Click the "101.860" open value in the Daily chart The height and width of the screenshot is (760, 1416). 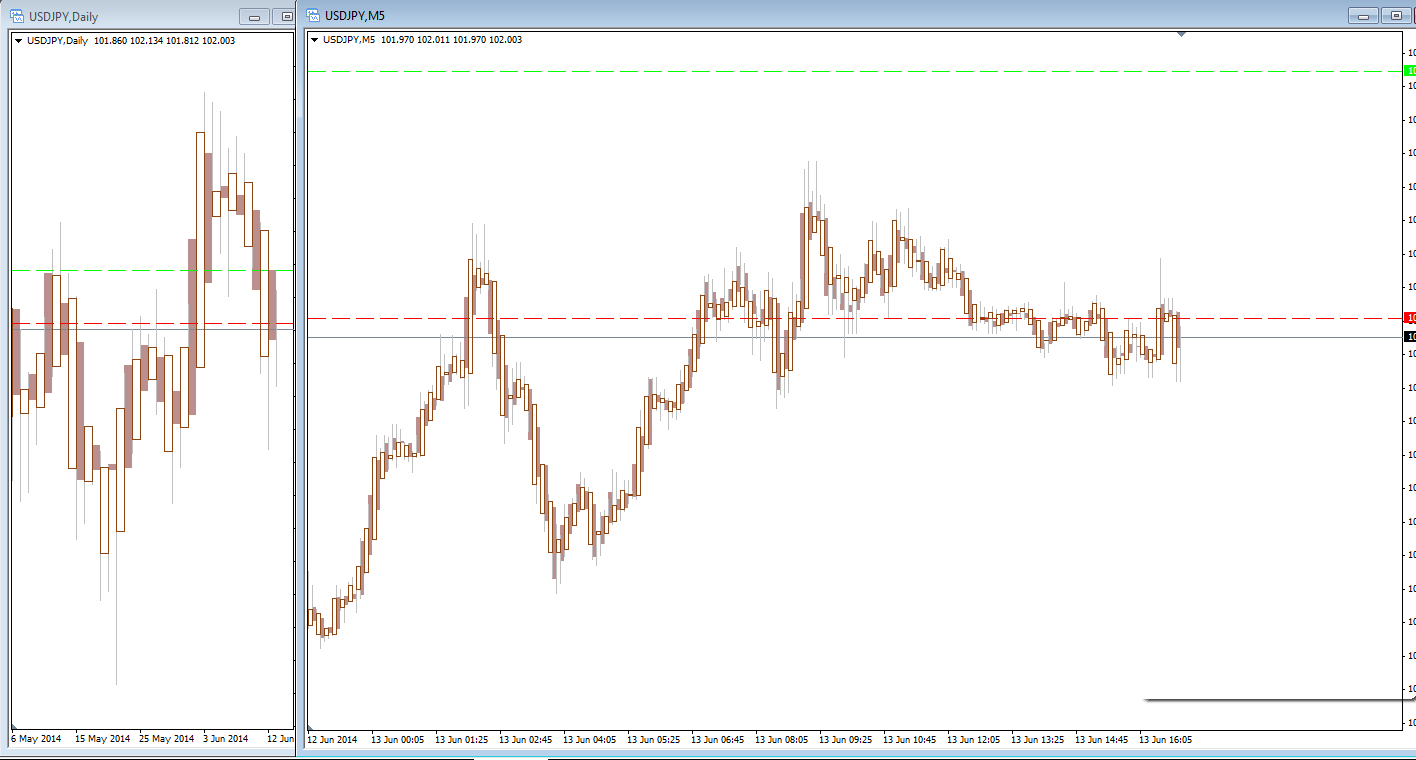pos(111,41)
